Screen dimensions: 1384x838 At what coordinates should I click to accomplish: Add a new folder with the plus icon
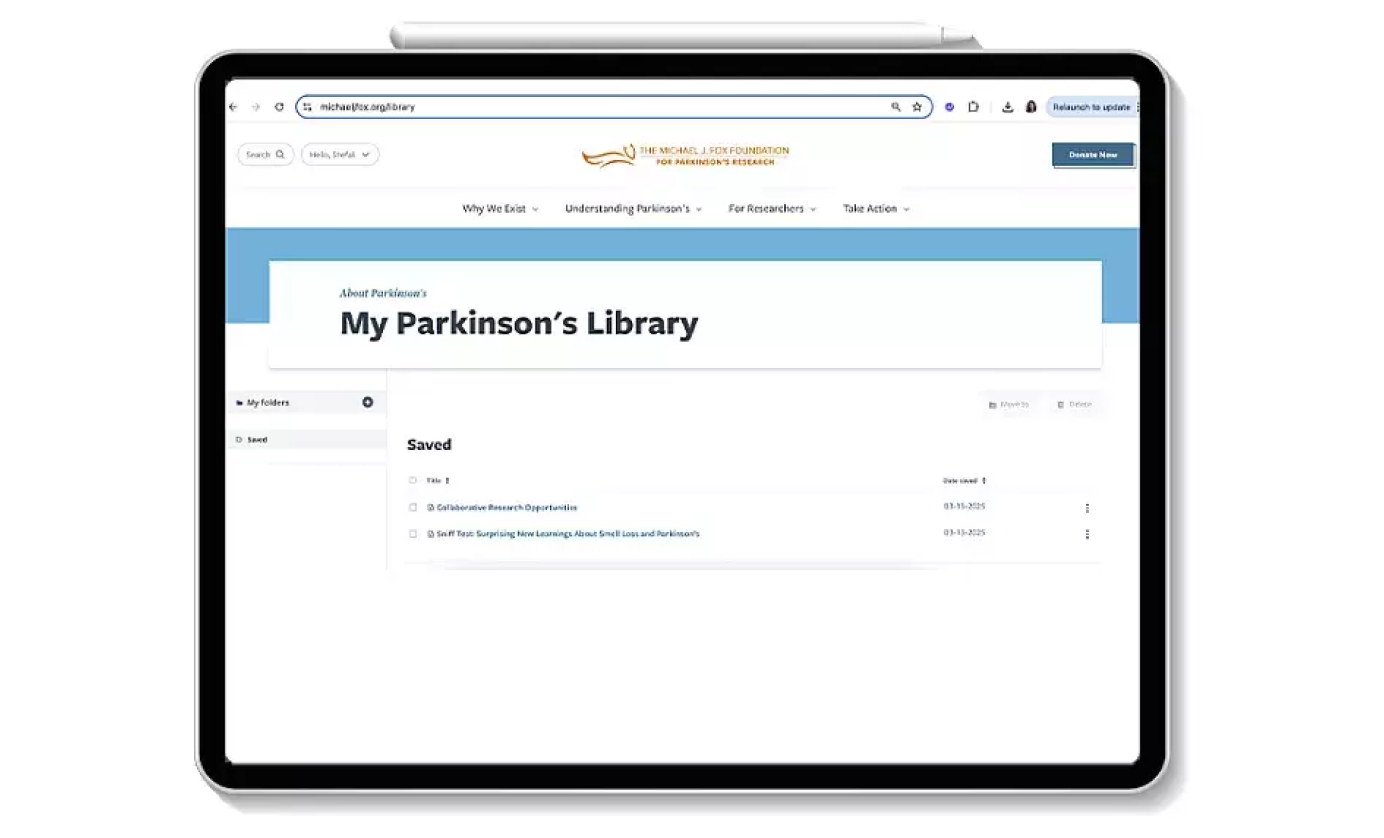coord(367,402)
